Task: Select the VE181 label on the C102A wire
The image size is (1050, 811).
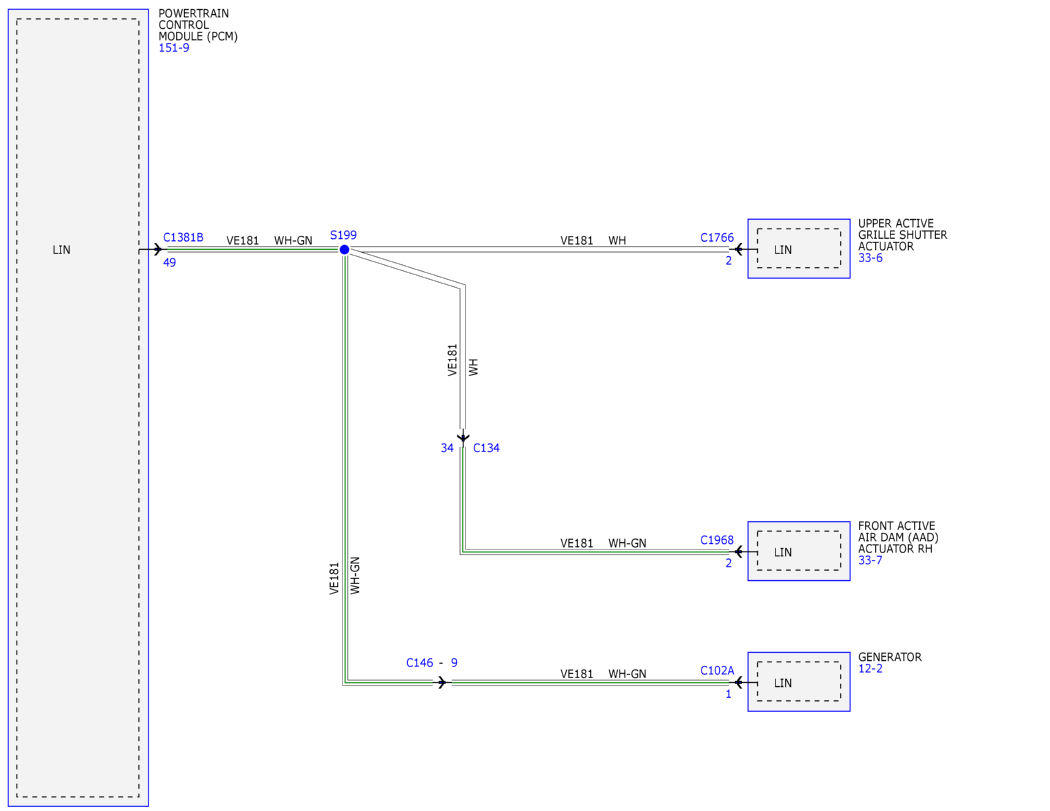Action: point(577,674)
